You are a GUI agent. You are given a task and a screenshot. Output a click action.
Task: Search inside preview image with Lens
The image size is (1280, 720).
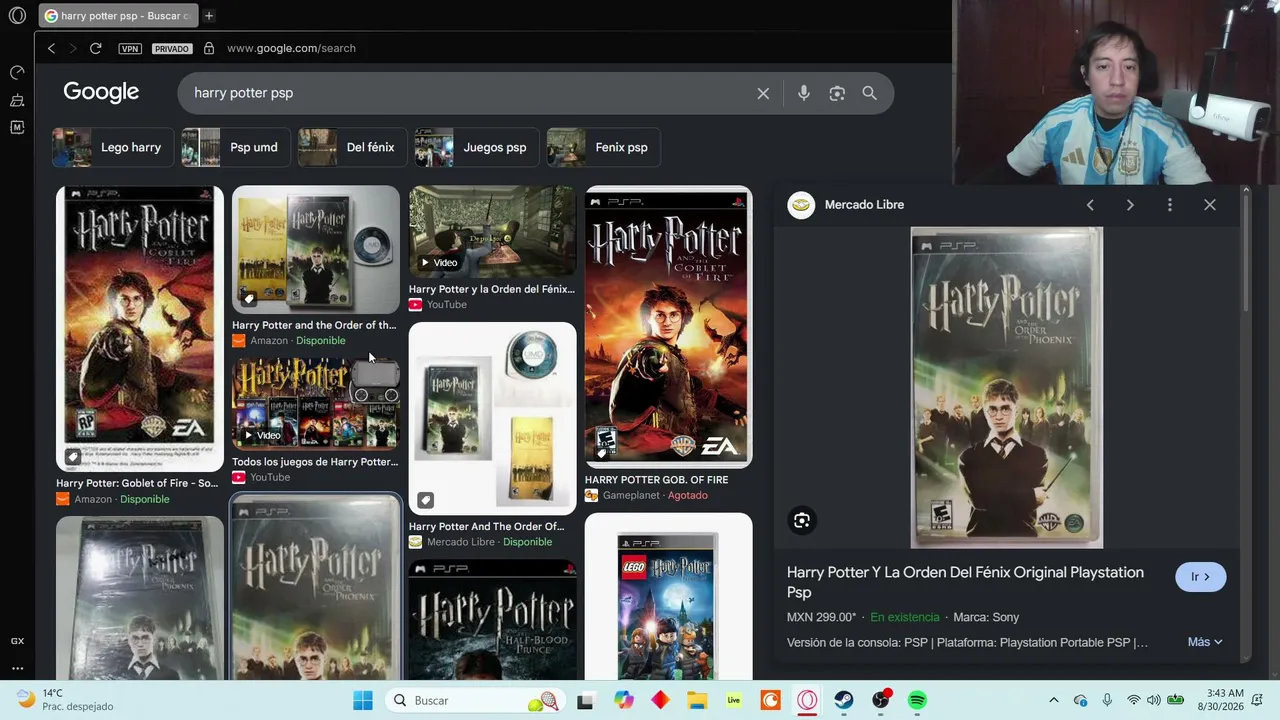point(801,520)
